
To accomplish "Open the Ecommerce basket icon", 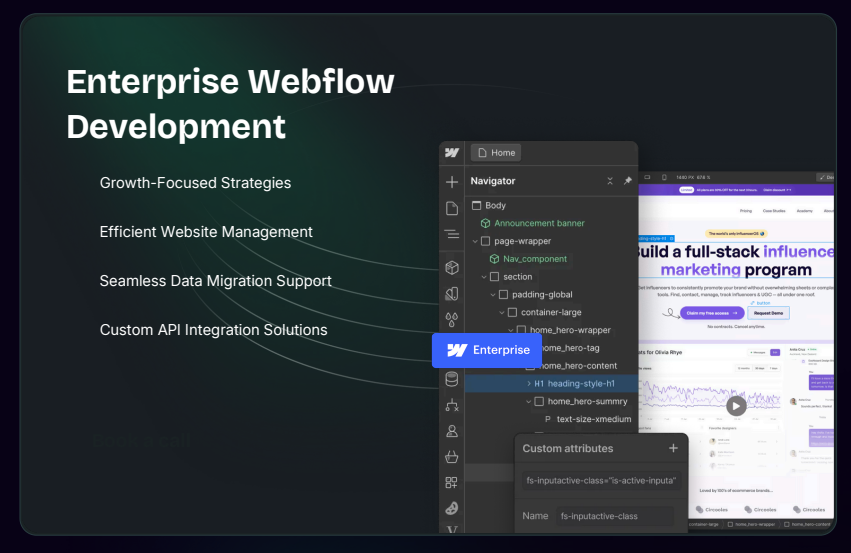I will (452, 457).
